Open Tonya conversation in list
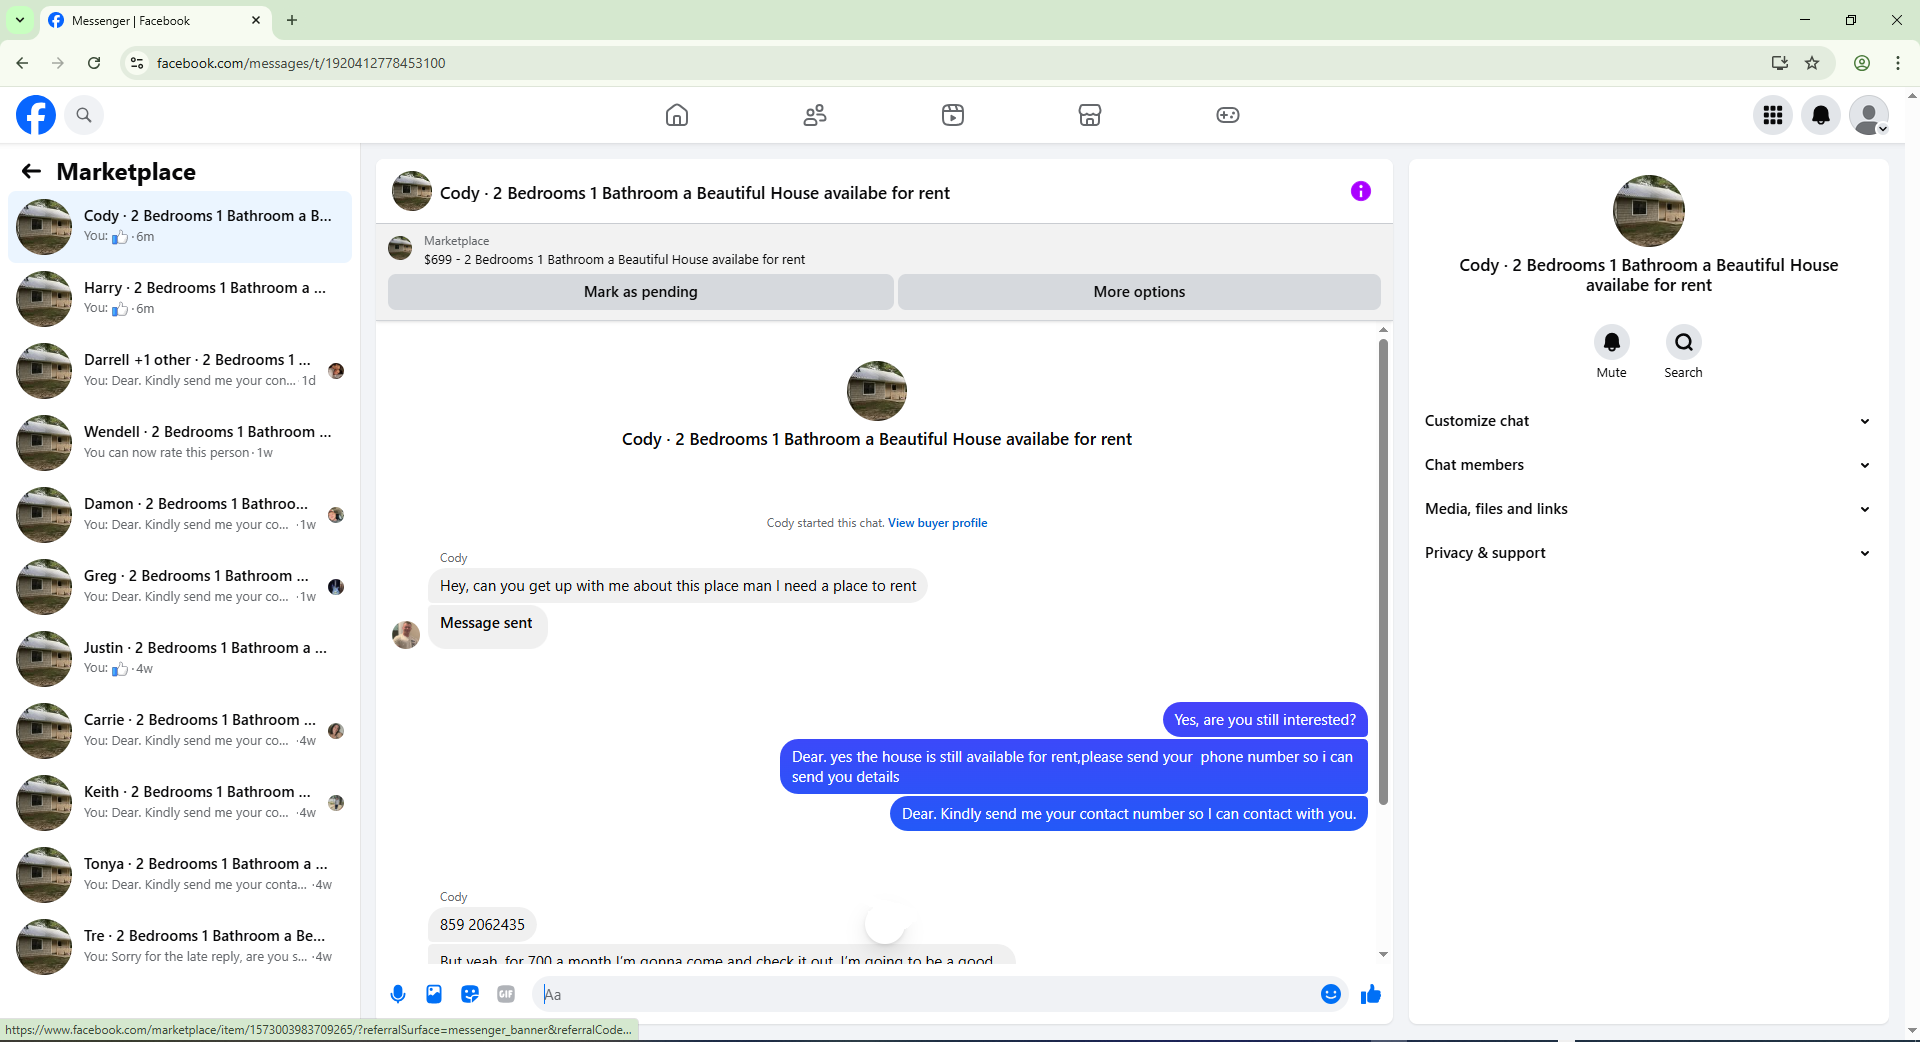The image size is (1920, 1042). tap(180, 875)
